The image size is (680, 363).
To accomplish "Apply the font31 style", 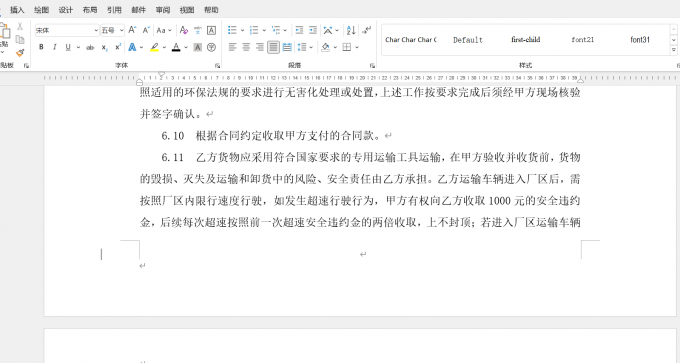I will click(x=640, y=40).
